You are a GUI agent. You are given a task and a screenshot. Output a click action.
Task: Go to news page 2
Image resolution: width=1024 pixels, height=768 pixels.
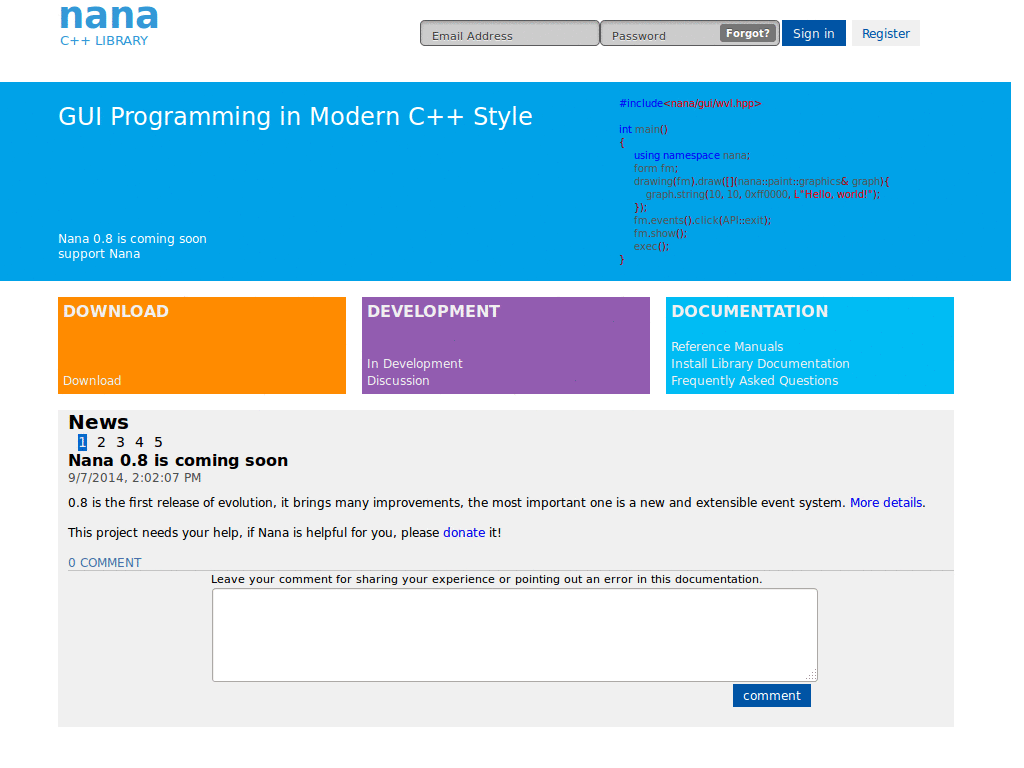[101, 442]
